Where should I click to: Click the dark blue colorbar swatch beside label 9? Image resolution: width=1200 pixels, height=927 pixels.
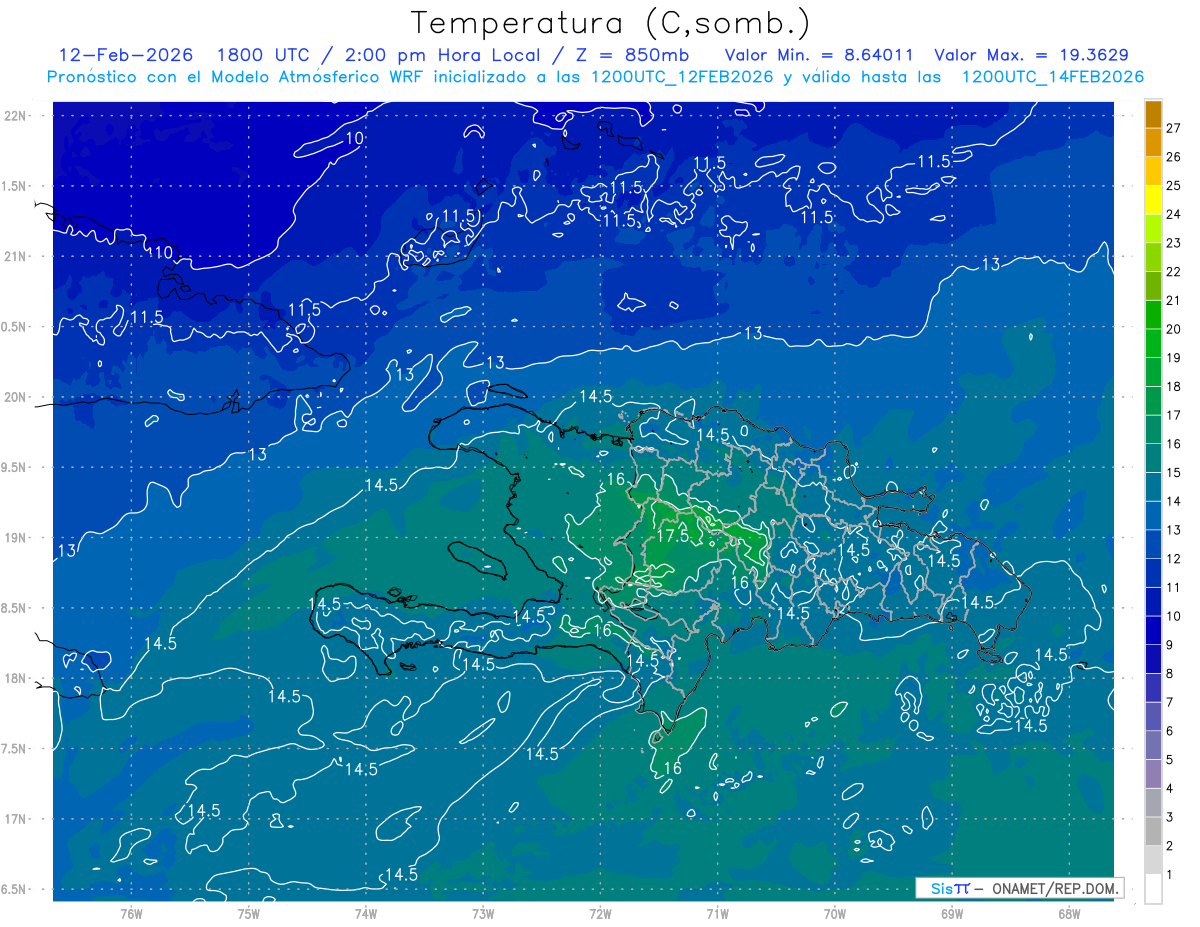click(x=1153, y=631)
